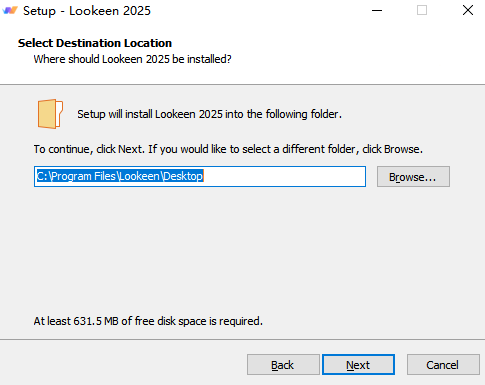
Task: Proceed with the Next button
Action: [358, 365]
